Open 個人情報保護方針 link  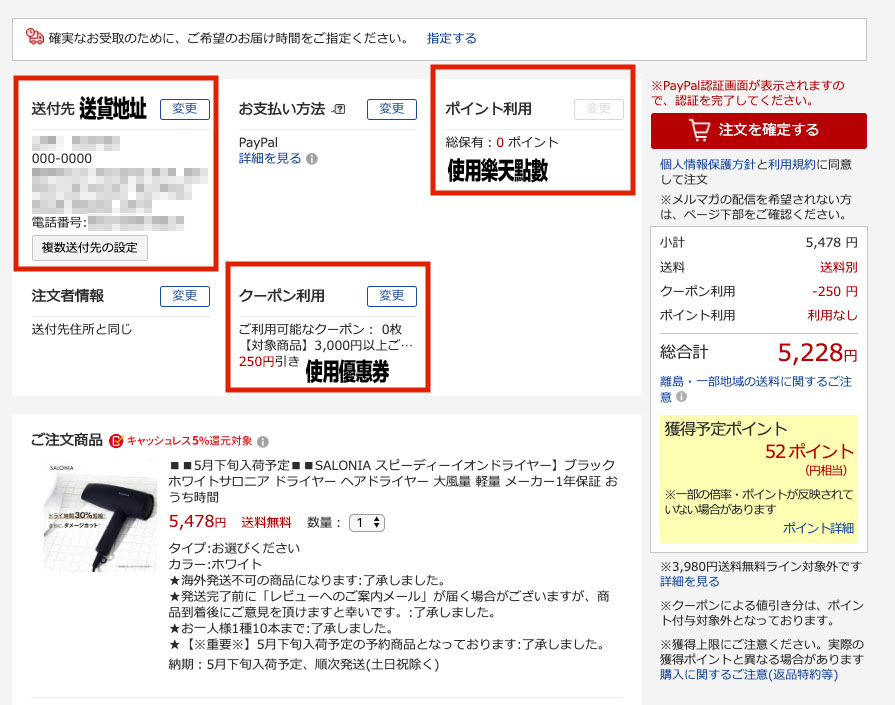pyautogui.click(x=707, y=164)
